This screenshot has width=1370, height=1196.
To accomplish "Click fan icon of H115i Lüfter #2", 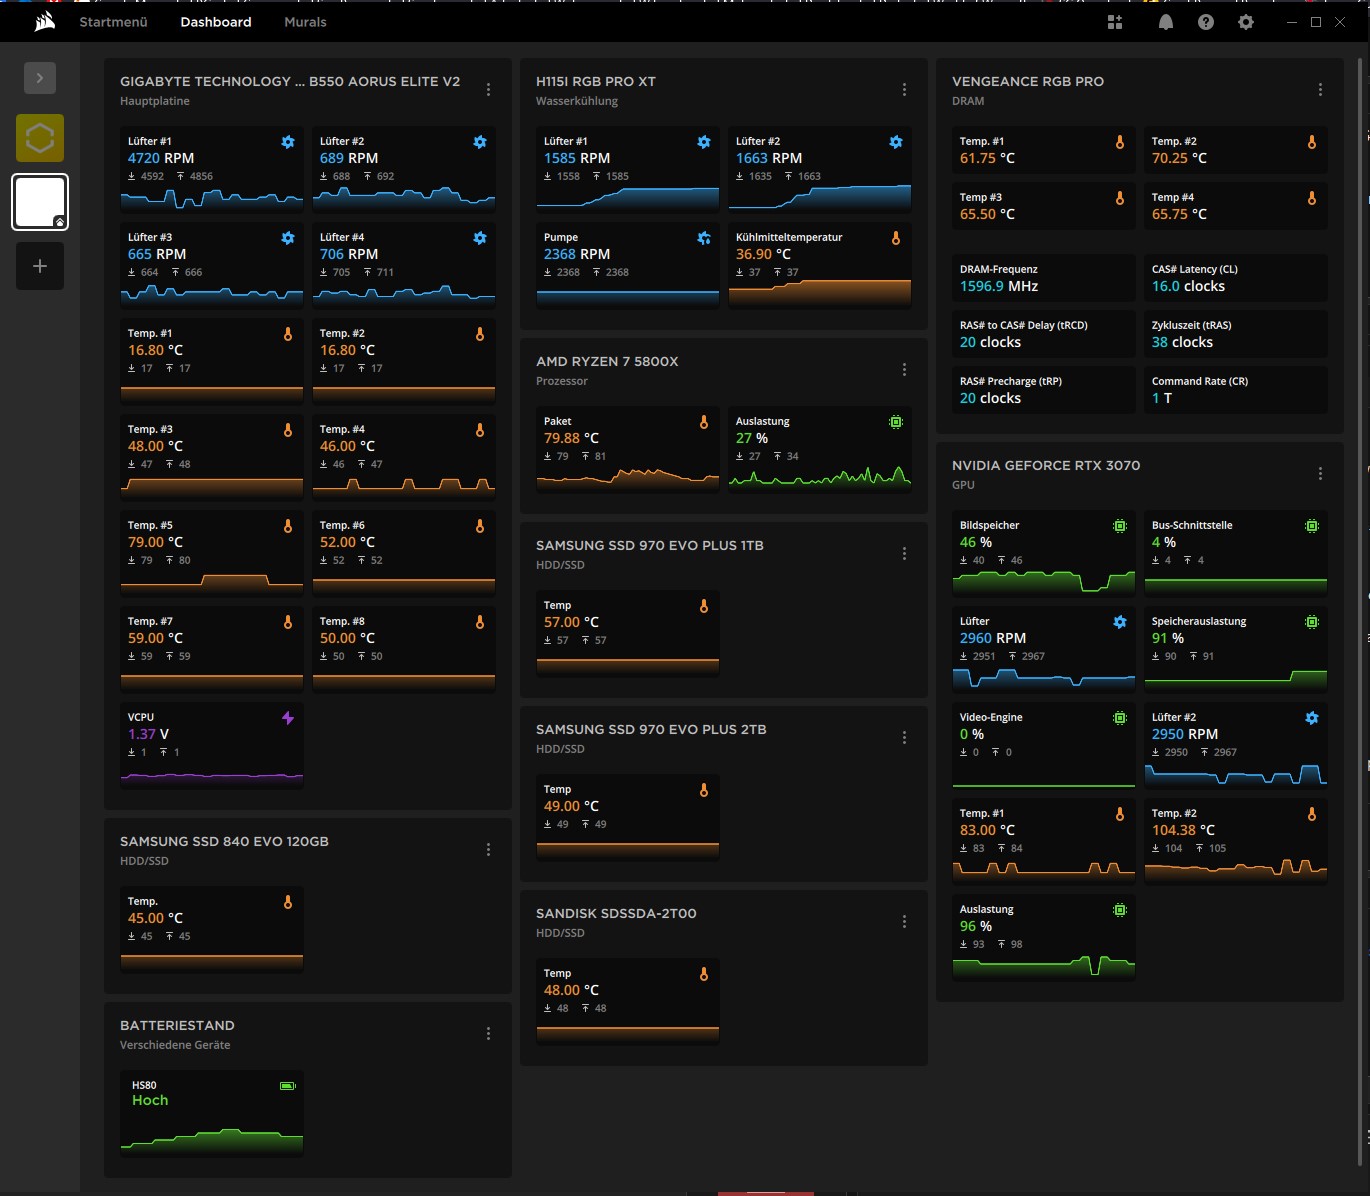I will tap(896, 142).
